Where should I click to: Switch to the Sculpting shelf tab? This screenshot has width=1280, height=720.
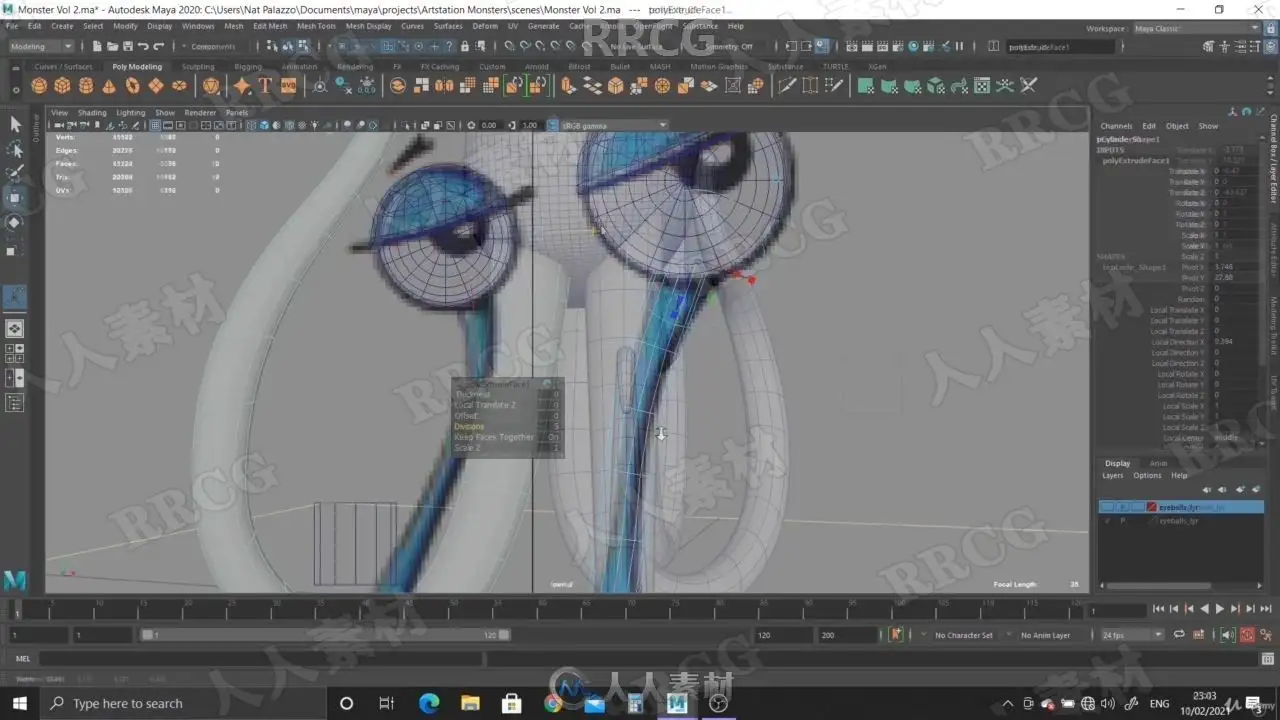pyautogui.click(x=198, y=67)
